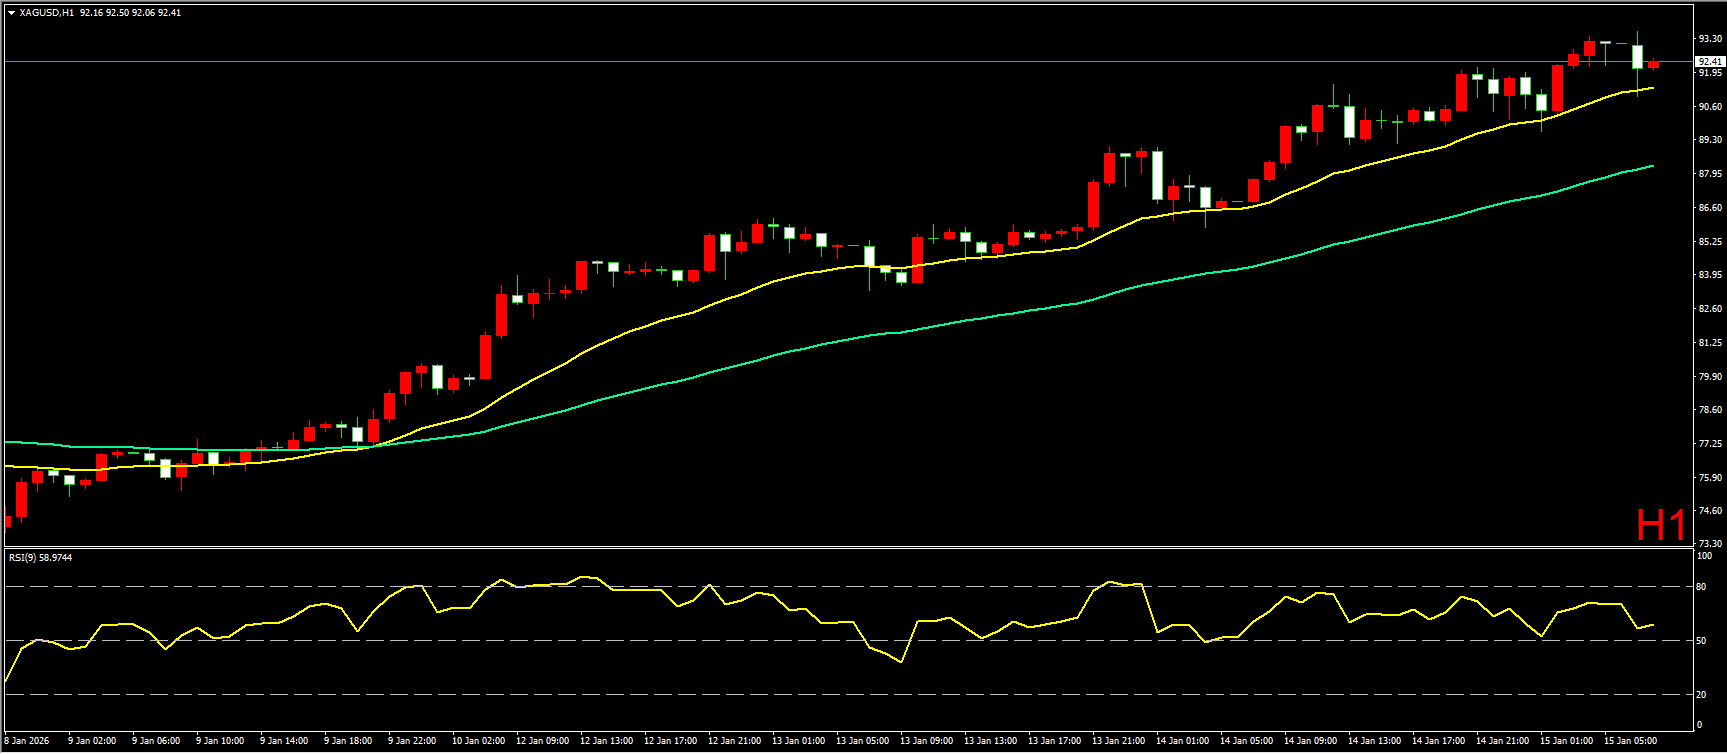This screenshot has height=754, width=1727.
Task: Select the 82.60 label on price axis
Action: (x=1710, y=309)
